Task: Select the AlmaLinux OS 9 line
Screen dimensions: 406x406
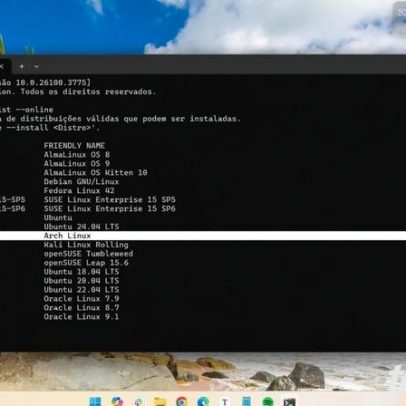Action: pos(77,164)
